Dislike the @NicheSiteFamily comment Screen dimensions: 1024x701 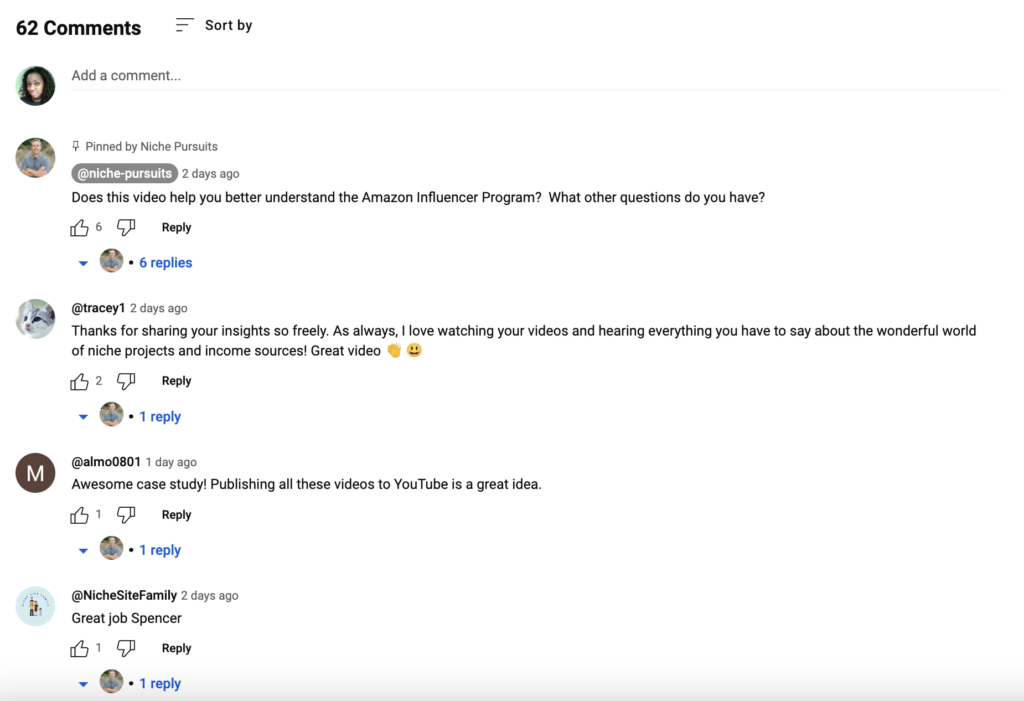126,648
